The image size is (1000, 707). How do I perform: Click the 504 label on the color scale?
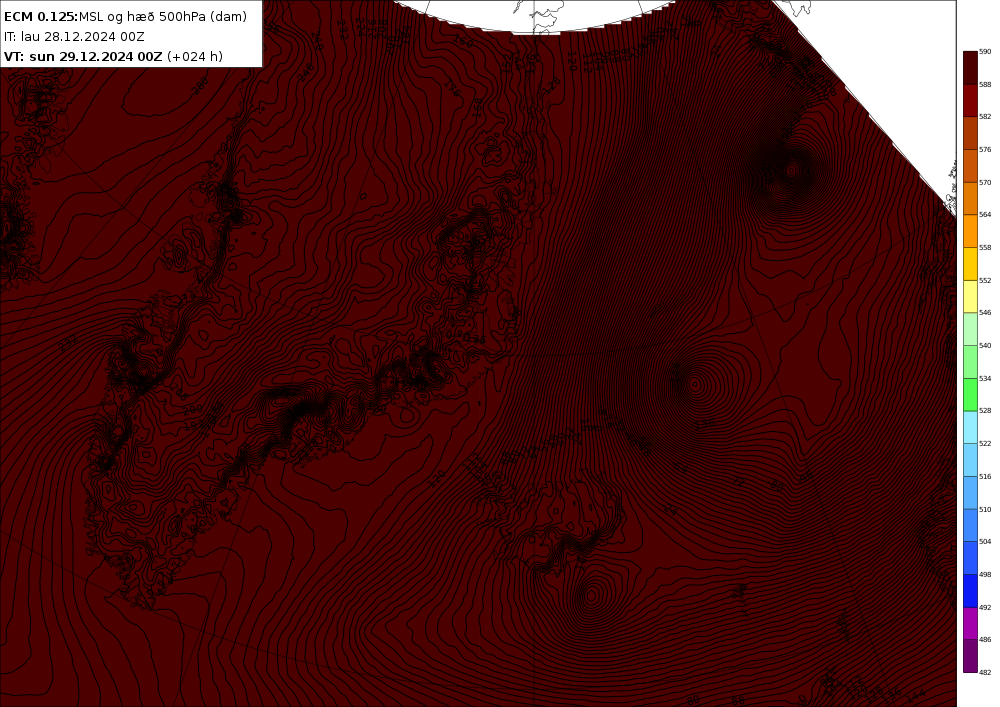tap(985, 542)
